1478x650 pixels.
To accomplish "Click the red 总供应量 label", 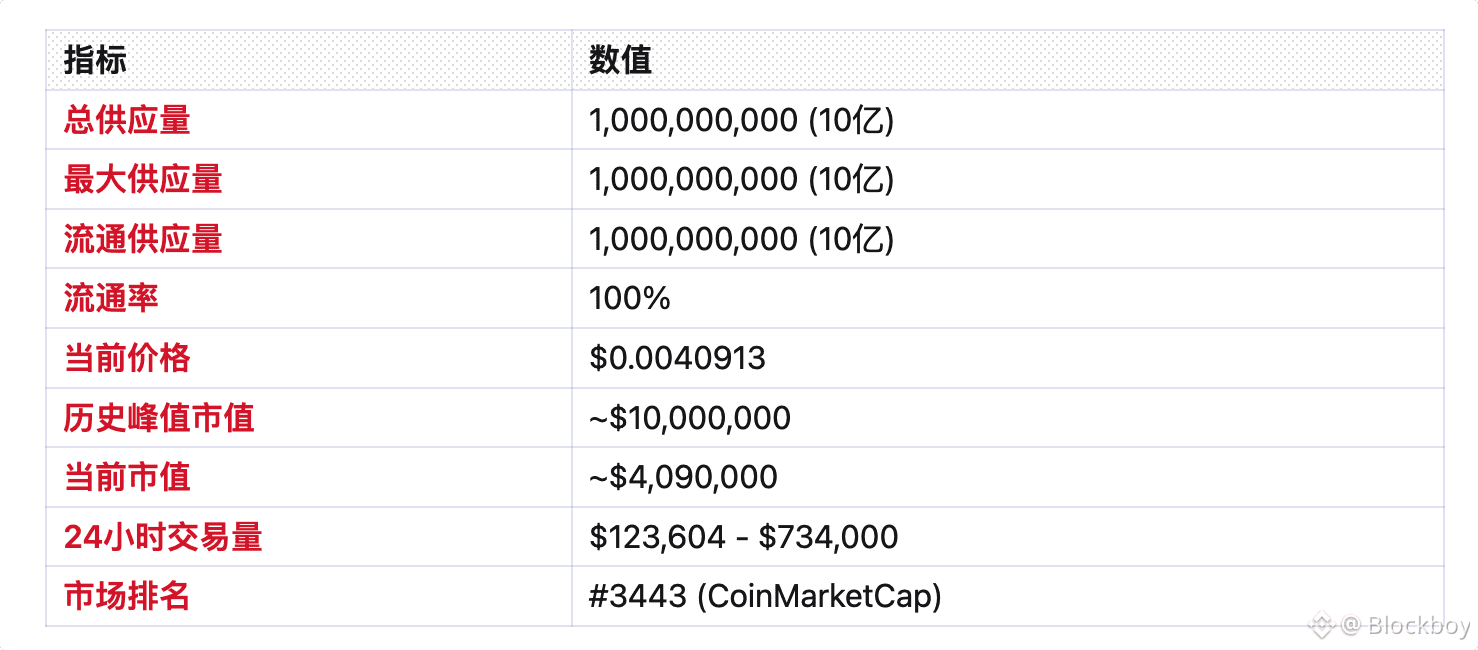I will (127, 120).
